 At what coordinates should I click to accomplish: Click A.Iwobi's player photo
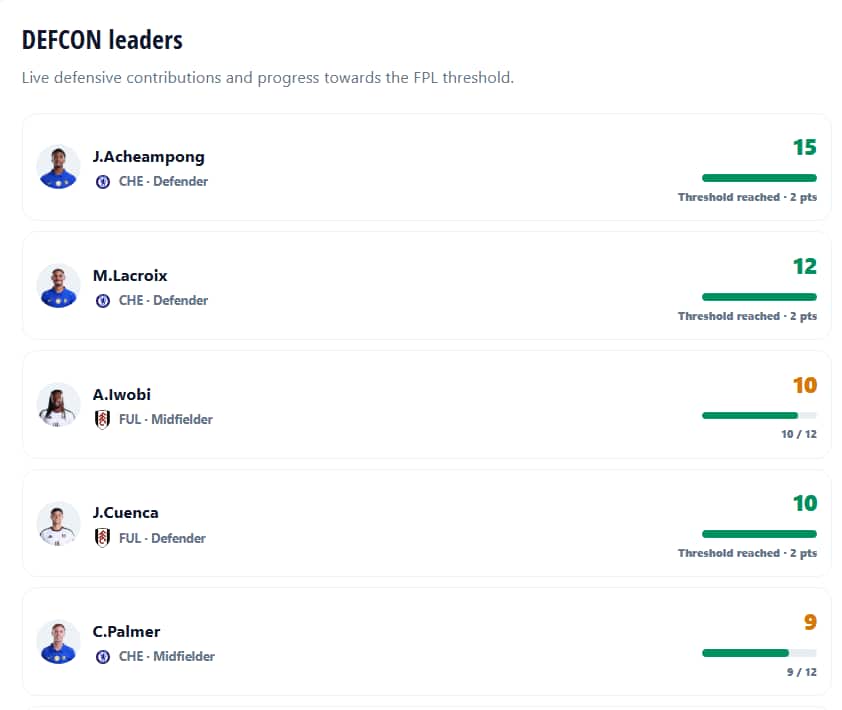pos(58,404)
